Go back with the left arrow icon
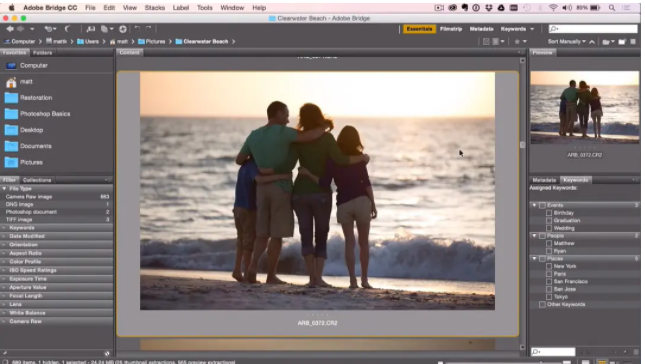 coord(9,29)
